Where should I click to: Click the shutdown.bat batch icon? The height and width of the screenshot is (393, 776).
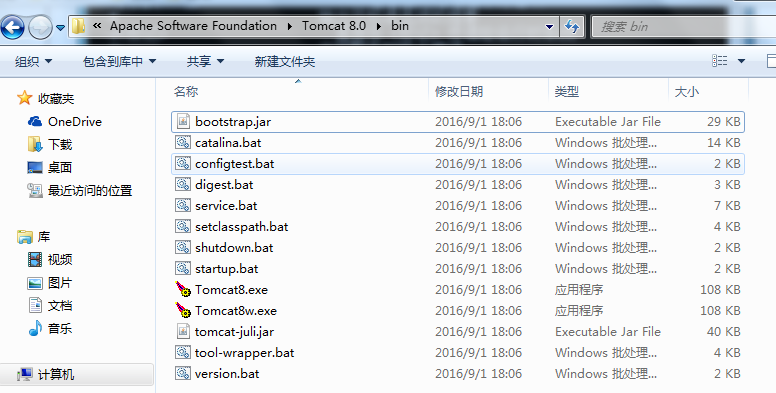pyautogui.click(x=183, y=247)
